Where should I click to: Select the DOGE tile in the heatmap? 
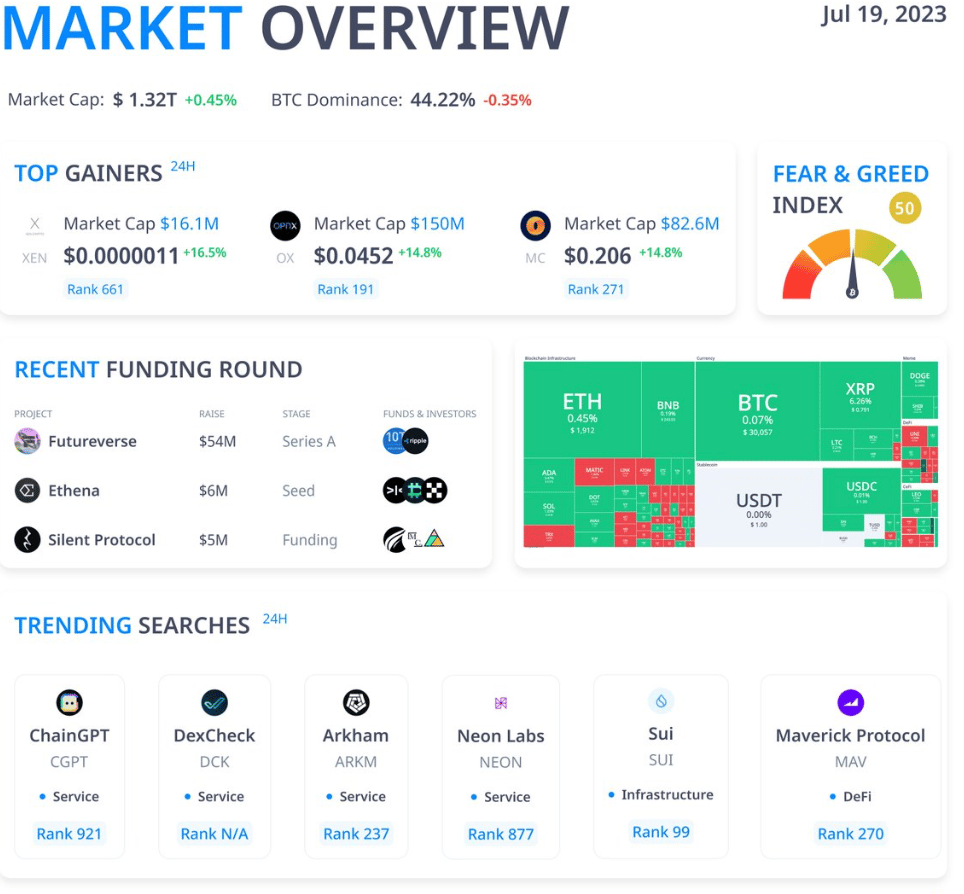(920, 378)
